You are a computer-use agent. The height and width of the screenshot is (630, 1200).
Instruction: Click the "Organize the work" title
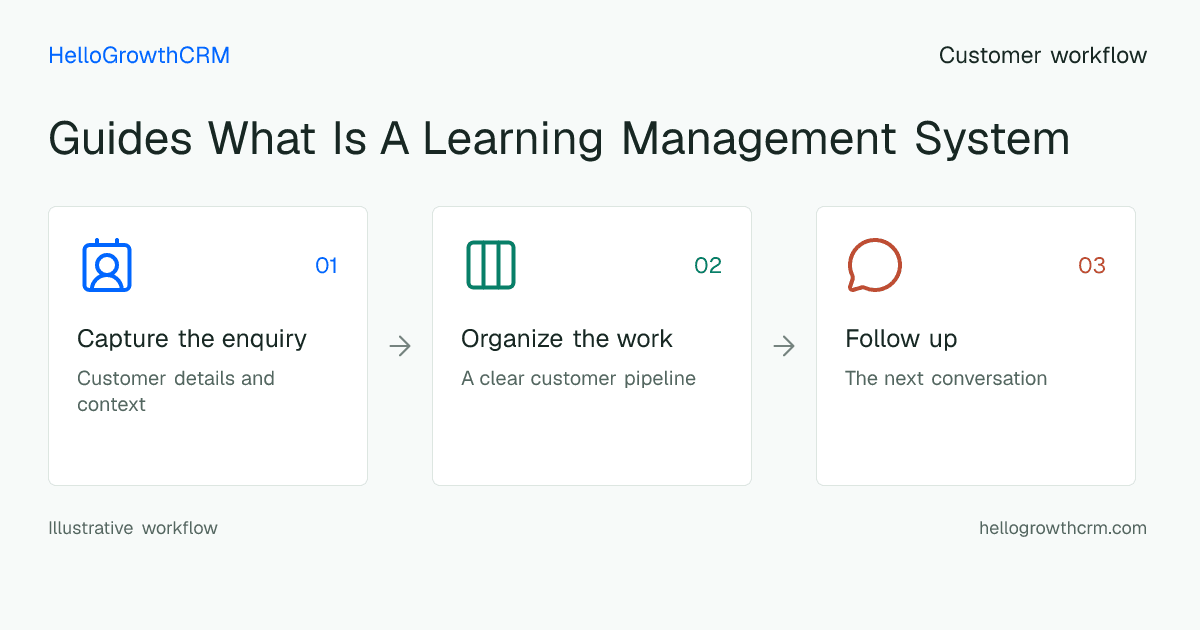pos(567,339)
